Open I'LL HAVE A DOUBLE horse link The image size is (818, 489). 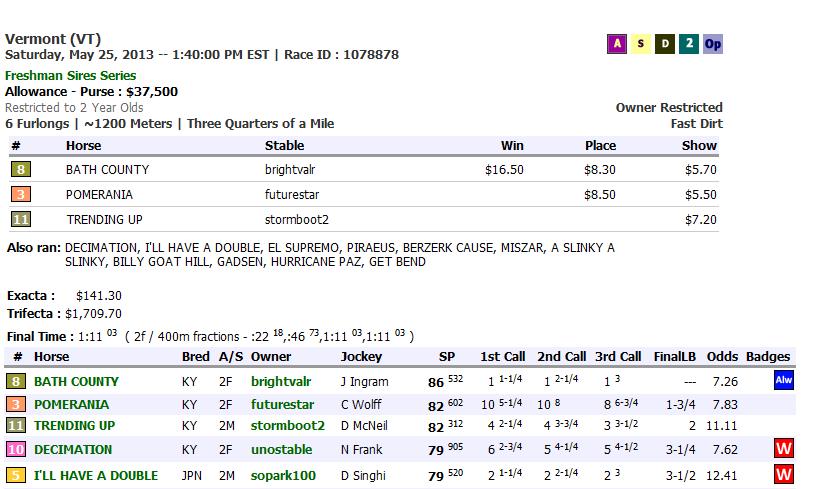point(96,475)
